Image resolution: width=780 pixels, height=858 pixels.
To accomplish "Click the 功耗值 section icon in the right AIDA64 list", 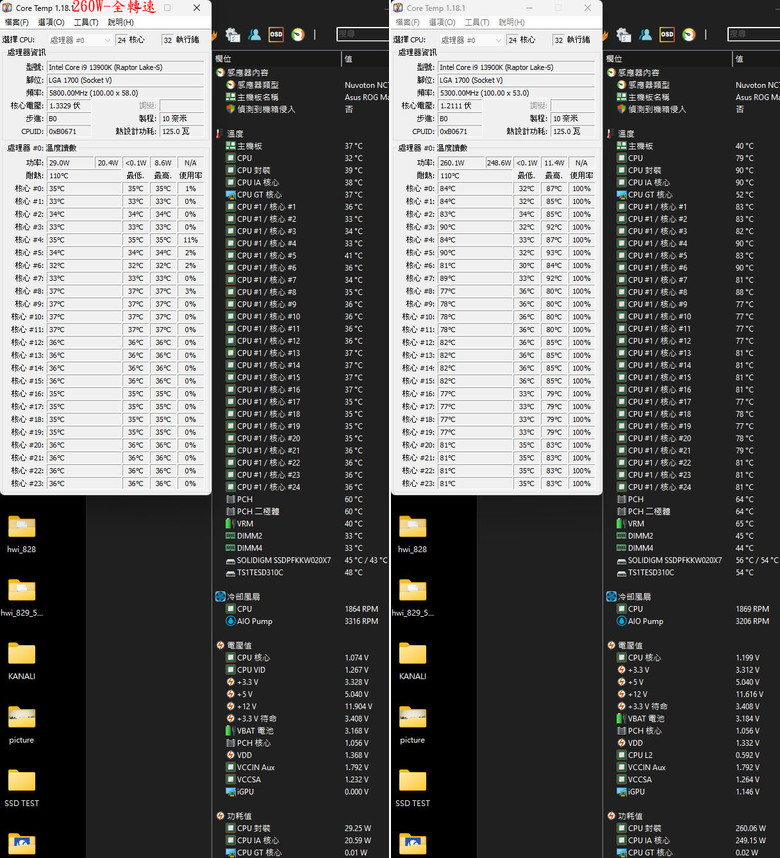I will click(611, 816).
